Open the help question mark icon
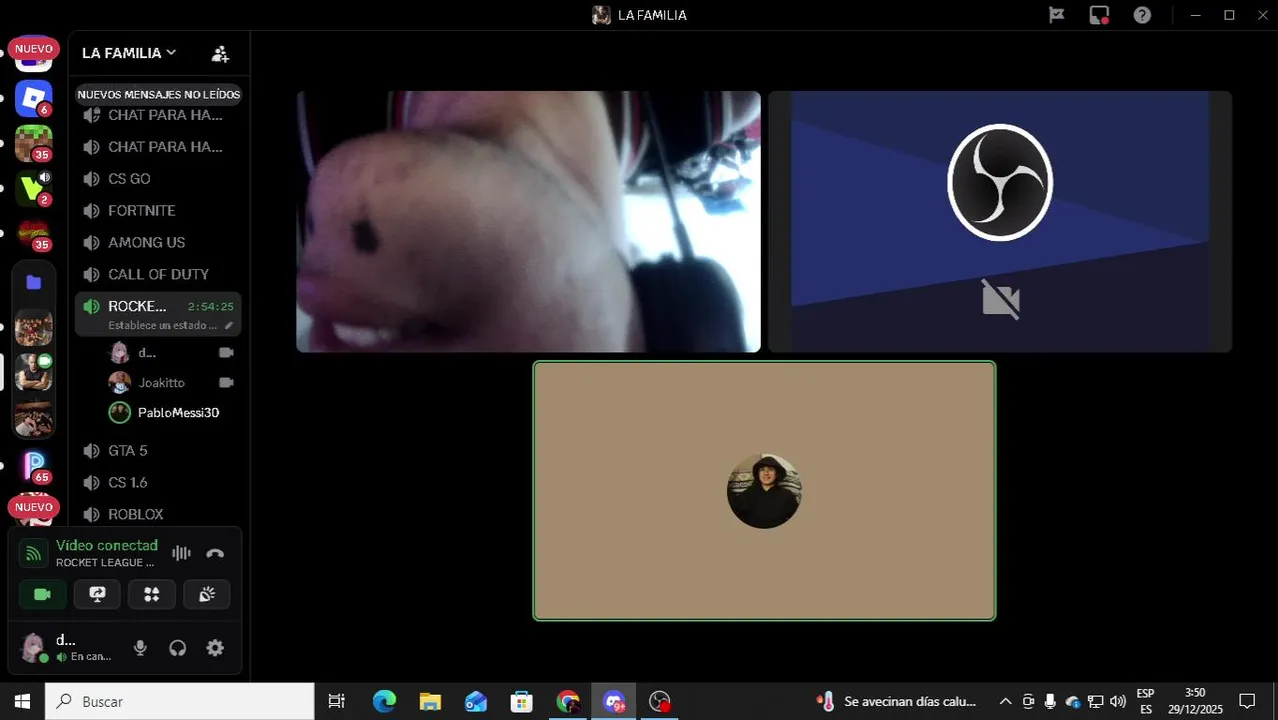The width and height of the screenshot is (1278, 720). (x=1142, y=15)
